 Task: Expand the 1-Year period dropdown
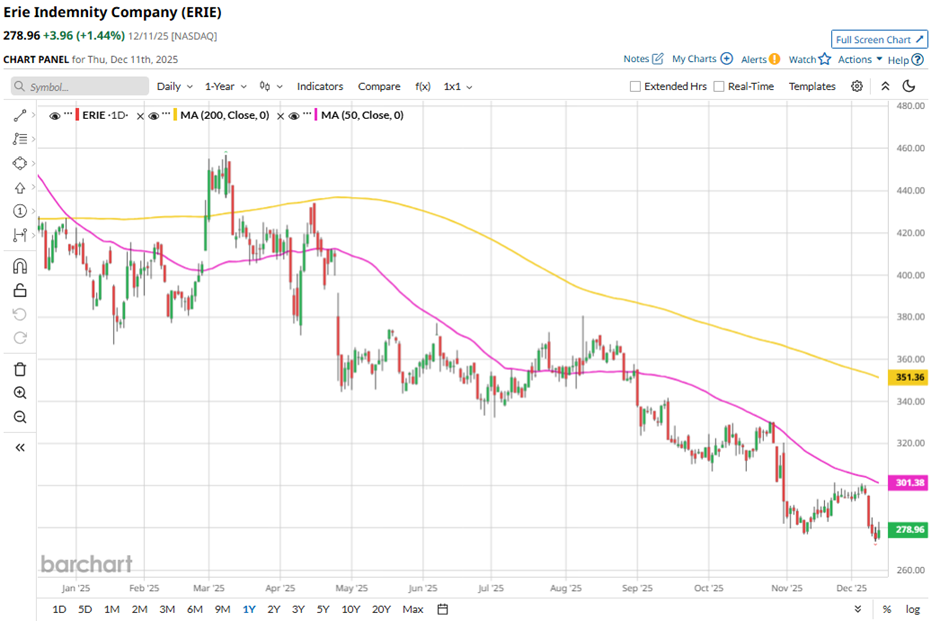(226, 87)
